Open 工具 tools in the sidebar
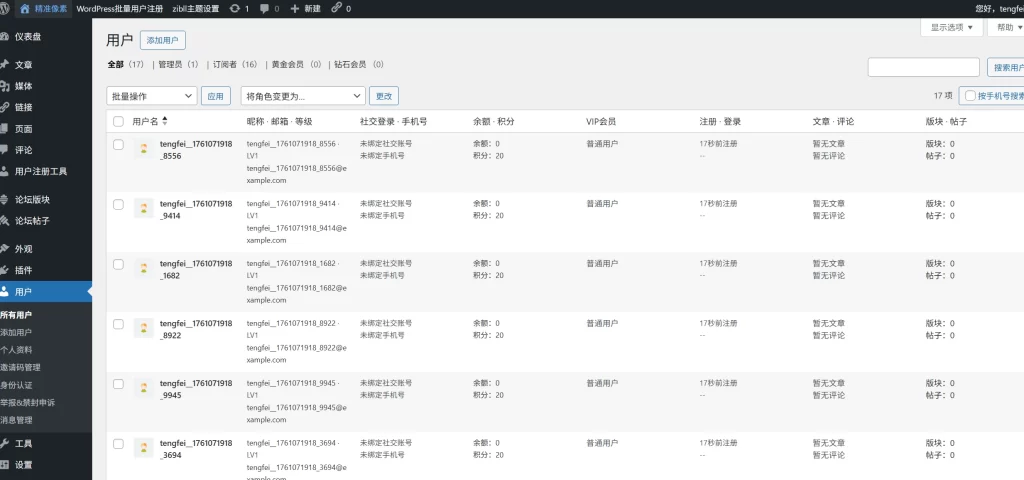Viewport: 1024px width, 480px height. tap(23, 443)
